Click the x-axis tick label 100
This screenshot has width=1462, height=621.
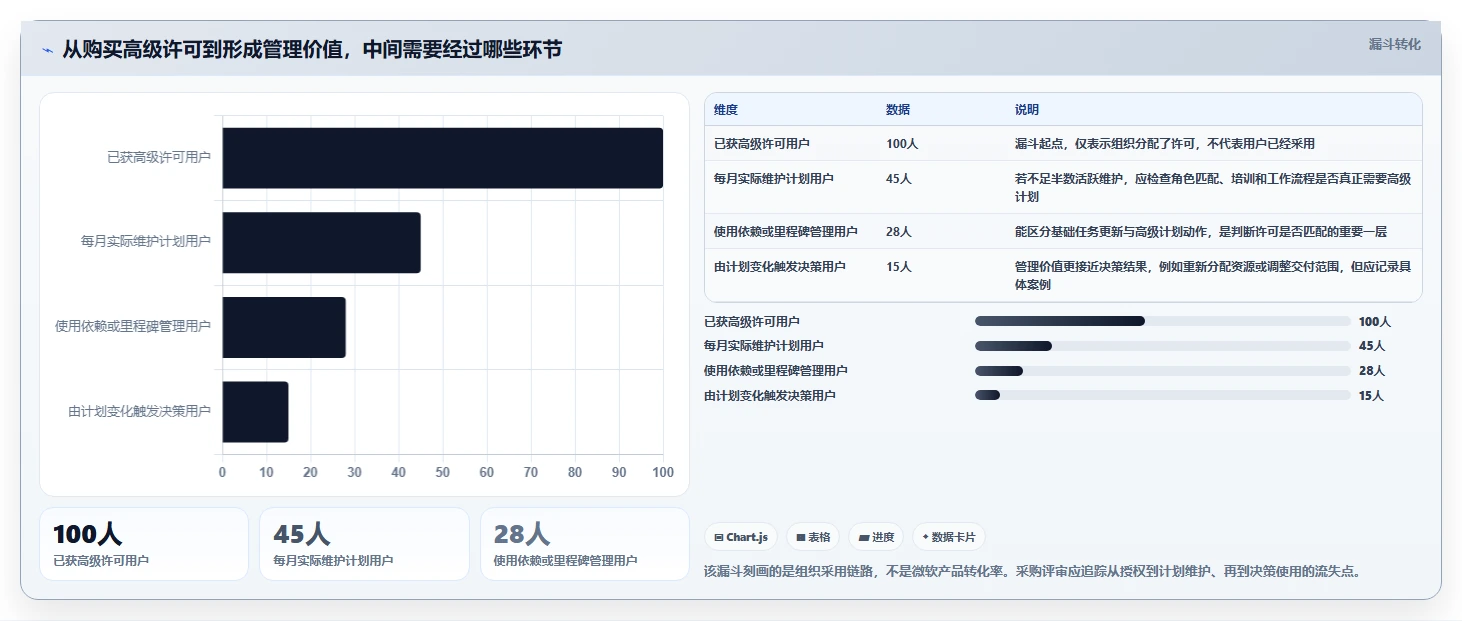662,473
